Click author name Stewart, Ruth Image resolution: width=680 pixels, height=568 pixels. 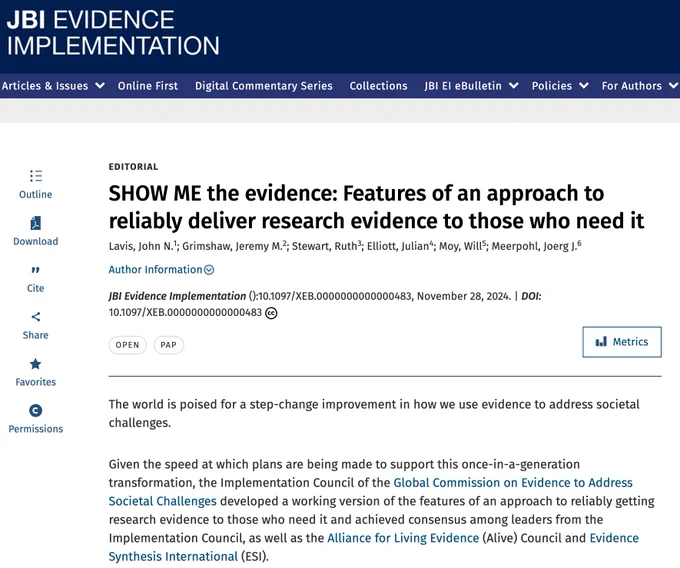(324, 246)
